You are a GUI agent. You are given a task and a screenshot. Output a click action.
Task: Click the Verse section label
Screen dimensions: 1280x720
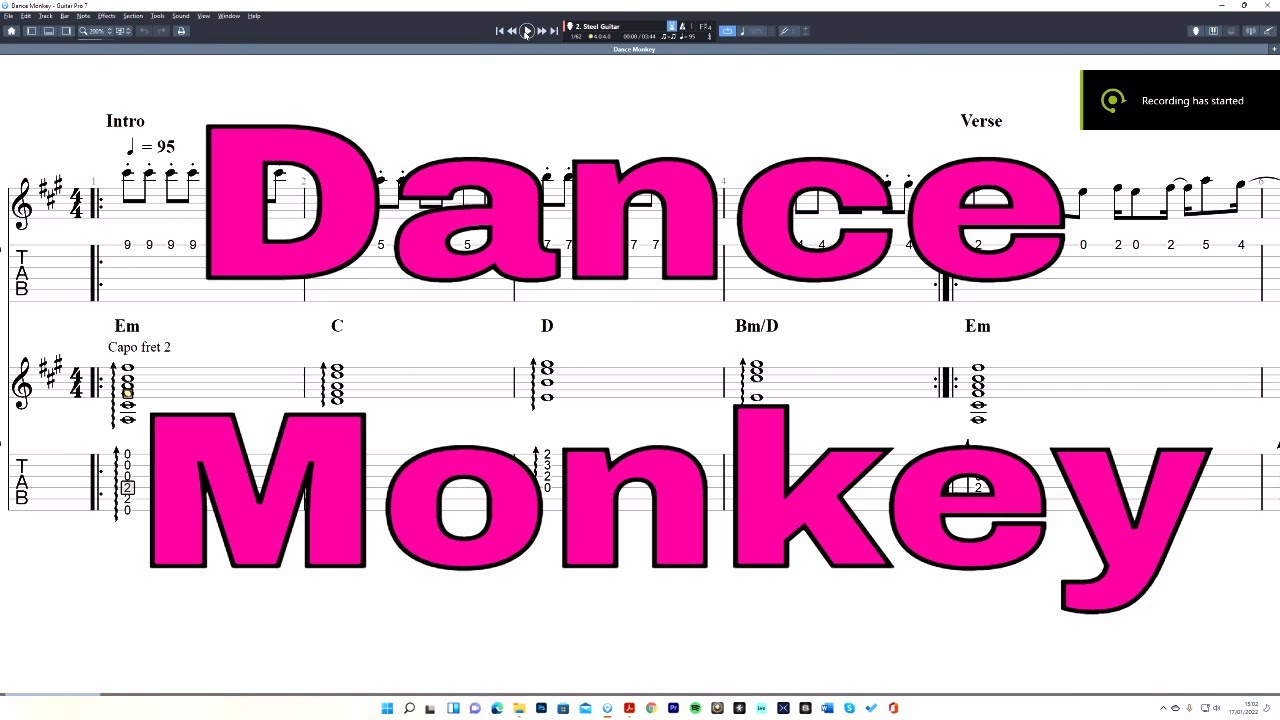pos(981,121)
